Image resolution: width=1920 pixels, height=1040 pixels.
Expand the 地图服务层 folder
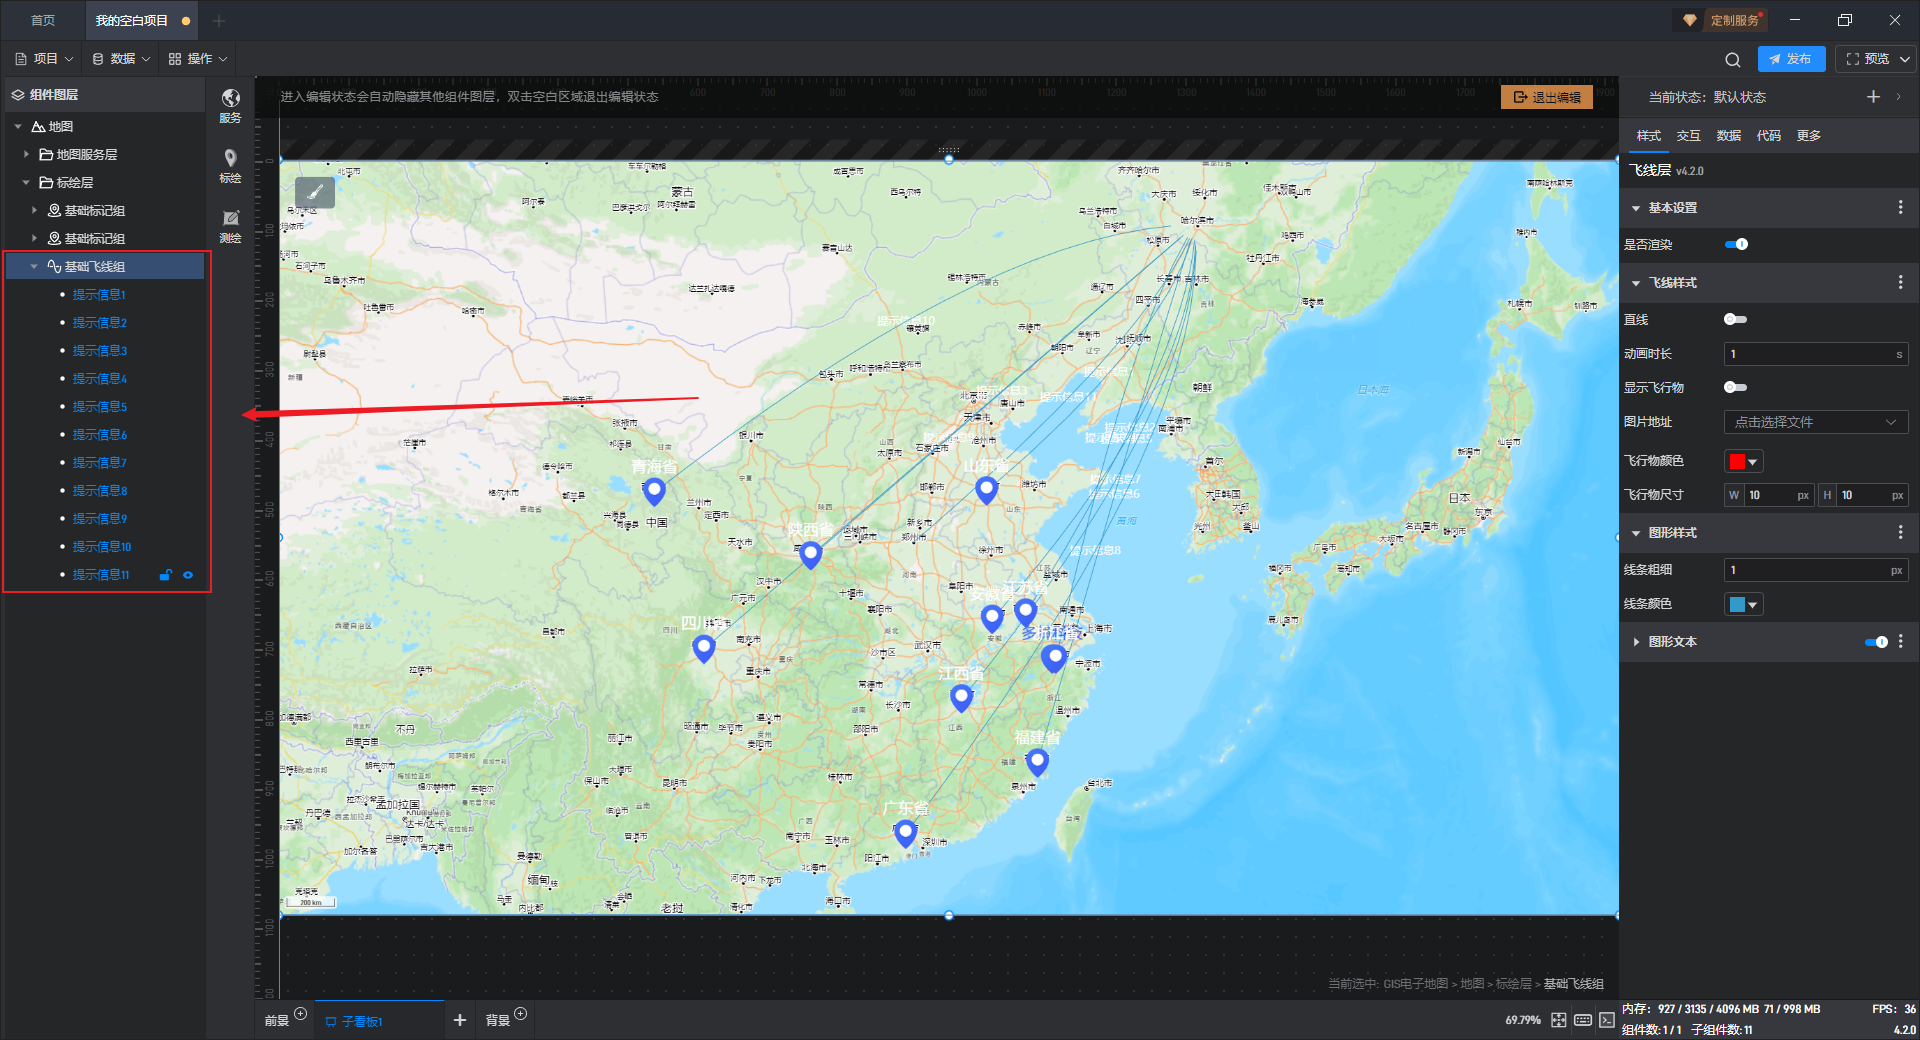pyautogui.click(x=26, y=155)
